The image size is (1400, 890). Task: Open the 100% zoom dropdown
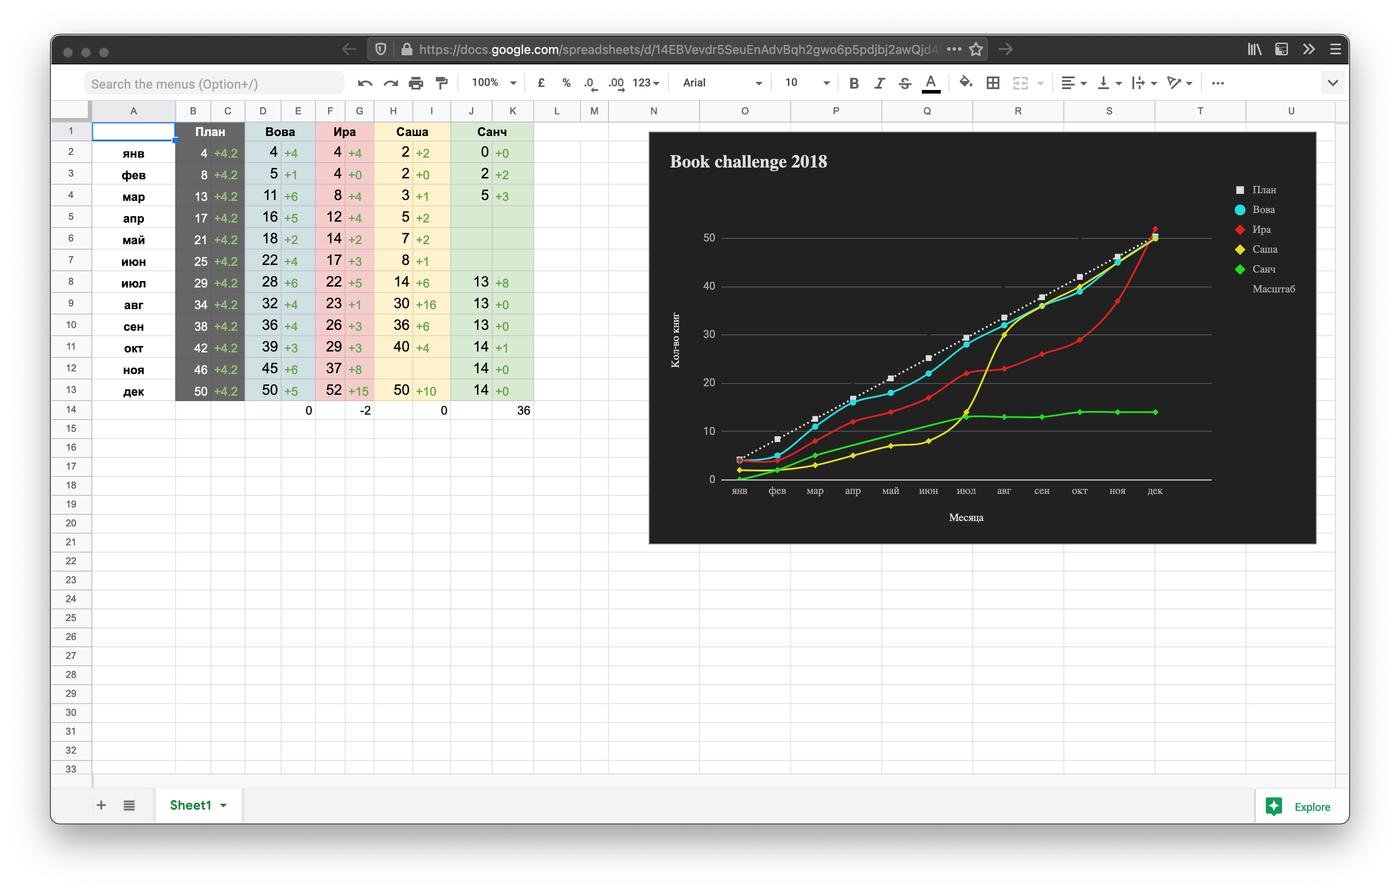(x=494, y=83)
